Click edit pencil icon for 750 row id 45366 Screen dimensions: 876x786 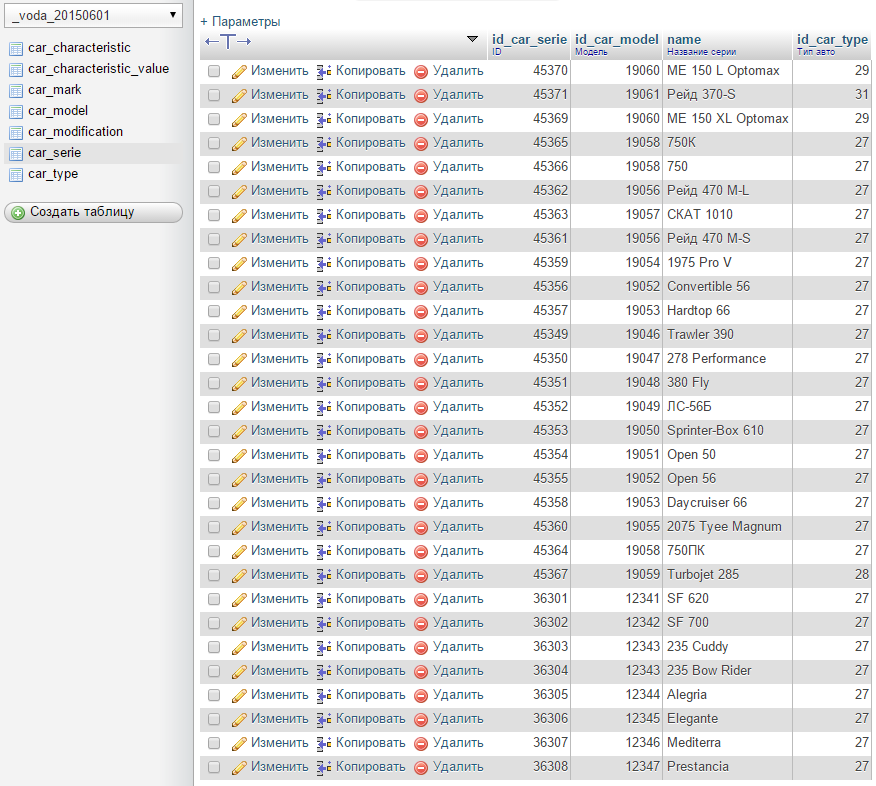239,168
